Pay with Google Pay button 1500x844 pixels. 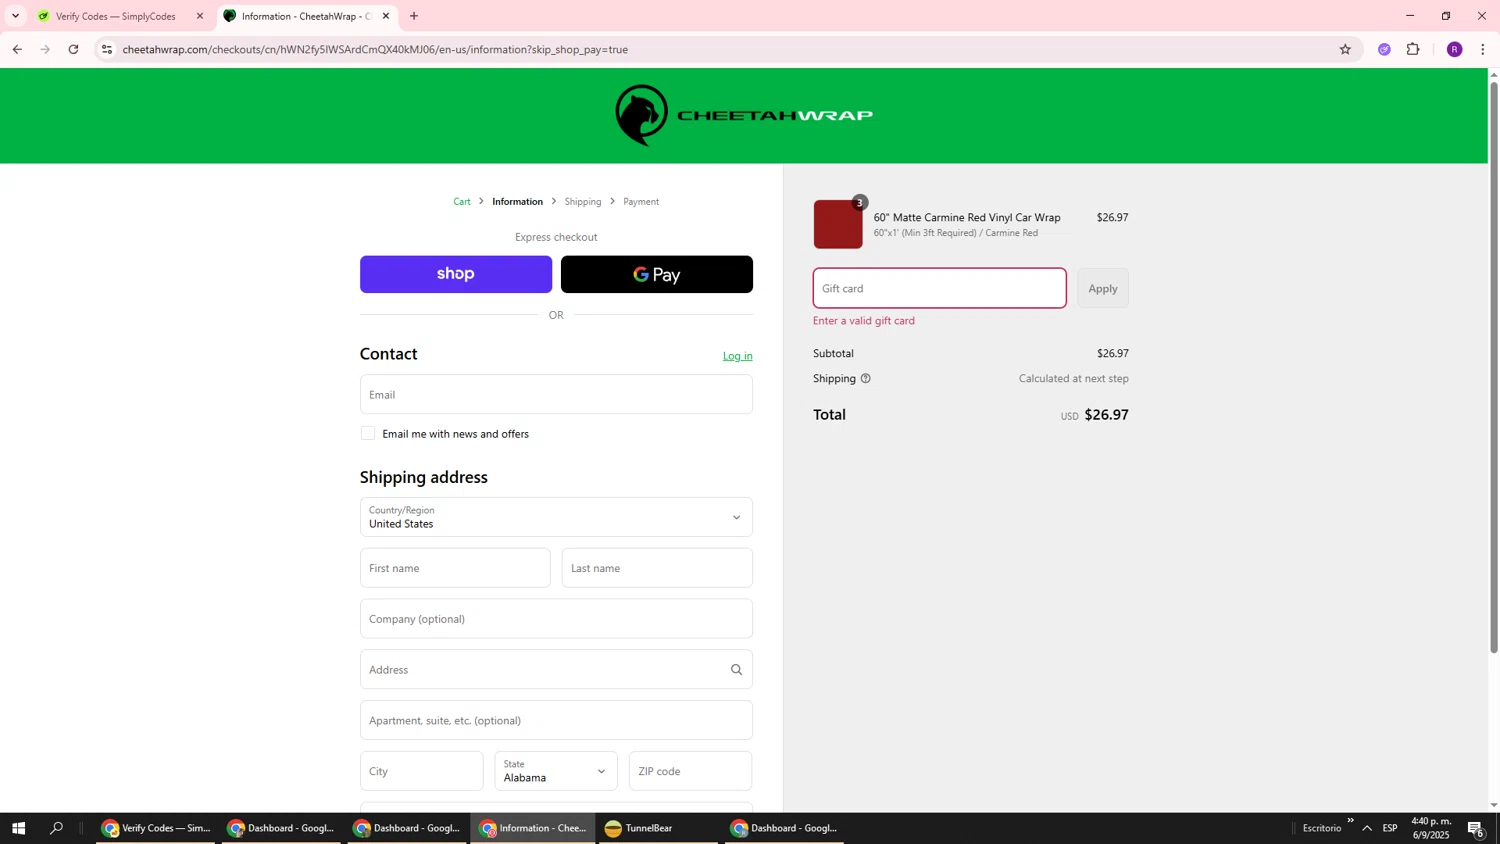point(657,274)
